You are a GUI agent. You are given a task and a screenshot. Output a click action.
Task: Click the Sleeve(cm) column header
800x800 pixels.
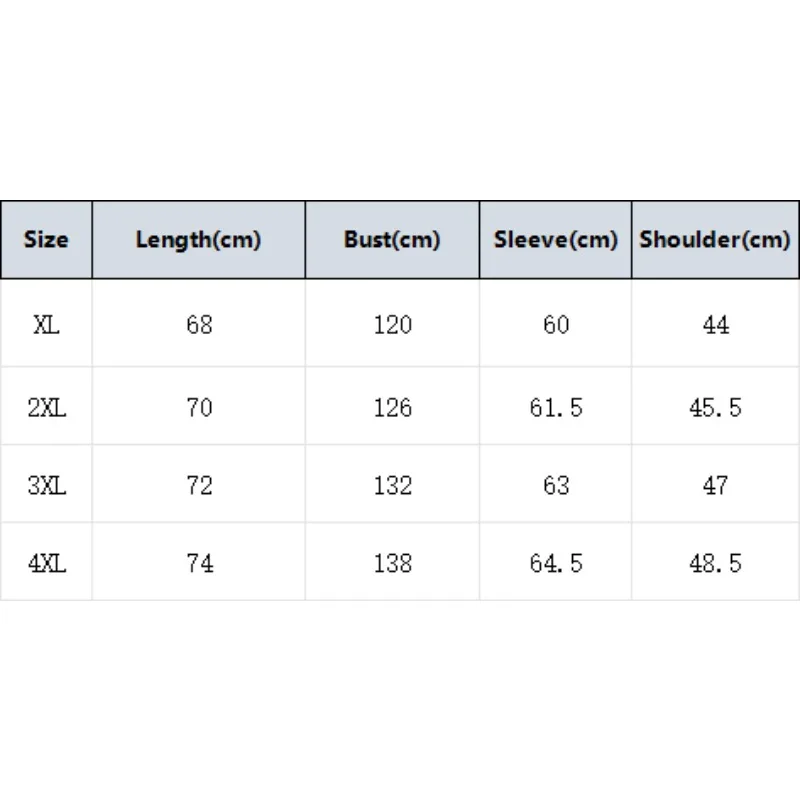click(x=556, y=240)
